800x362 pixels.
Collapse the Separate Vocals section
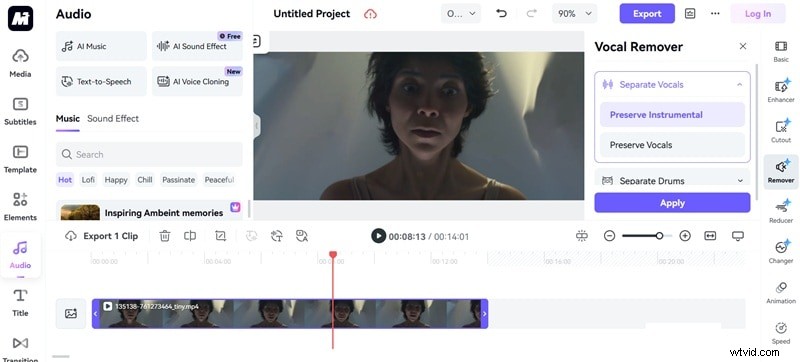739,85
